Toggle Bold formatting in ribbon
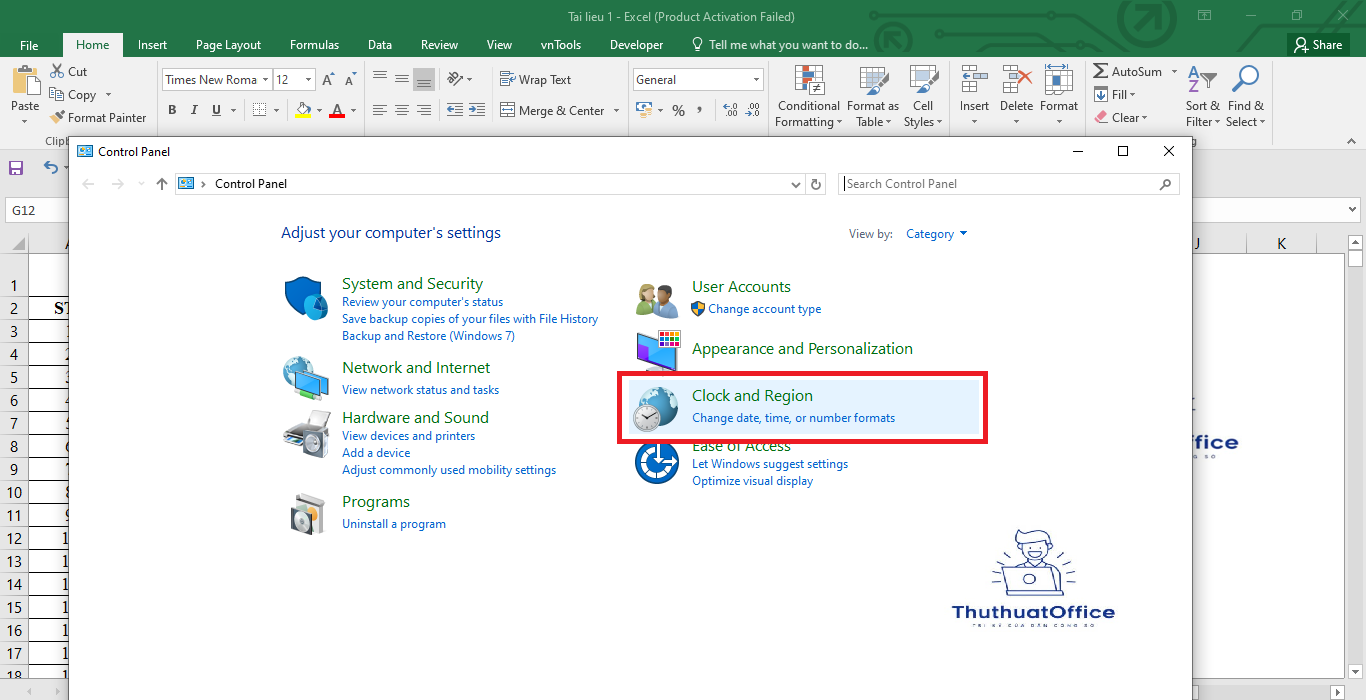 click(x=172, y=110)
